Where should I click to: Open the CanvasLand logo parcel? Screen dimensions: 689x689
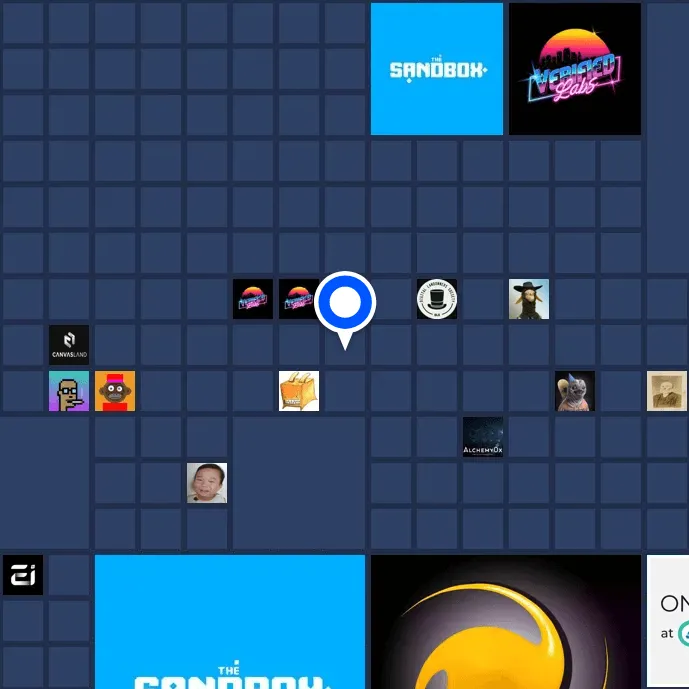point(69,345)
